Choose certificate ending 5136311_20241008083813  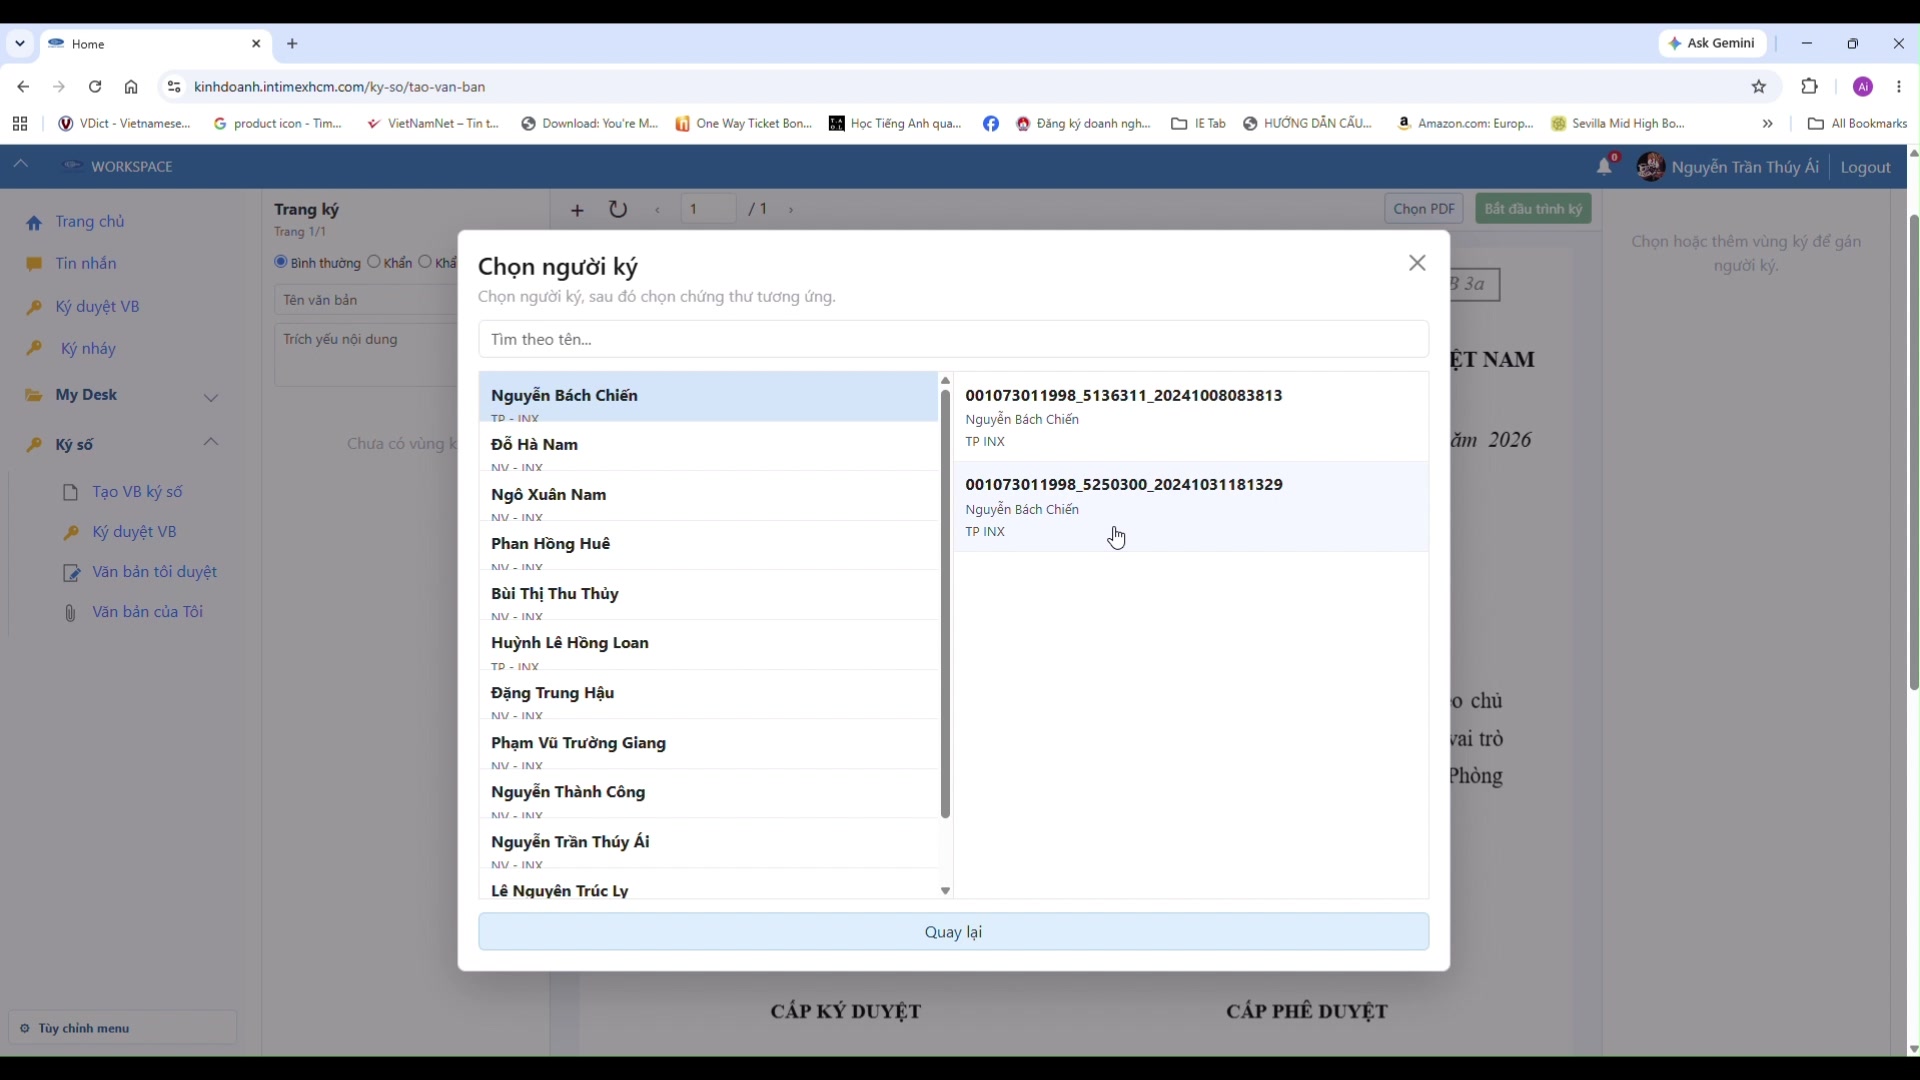tap(1191, 417)
